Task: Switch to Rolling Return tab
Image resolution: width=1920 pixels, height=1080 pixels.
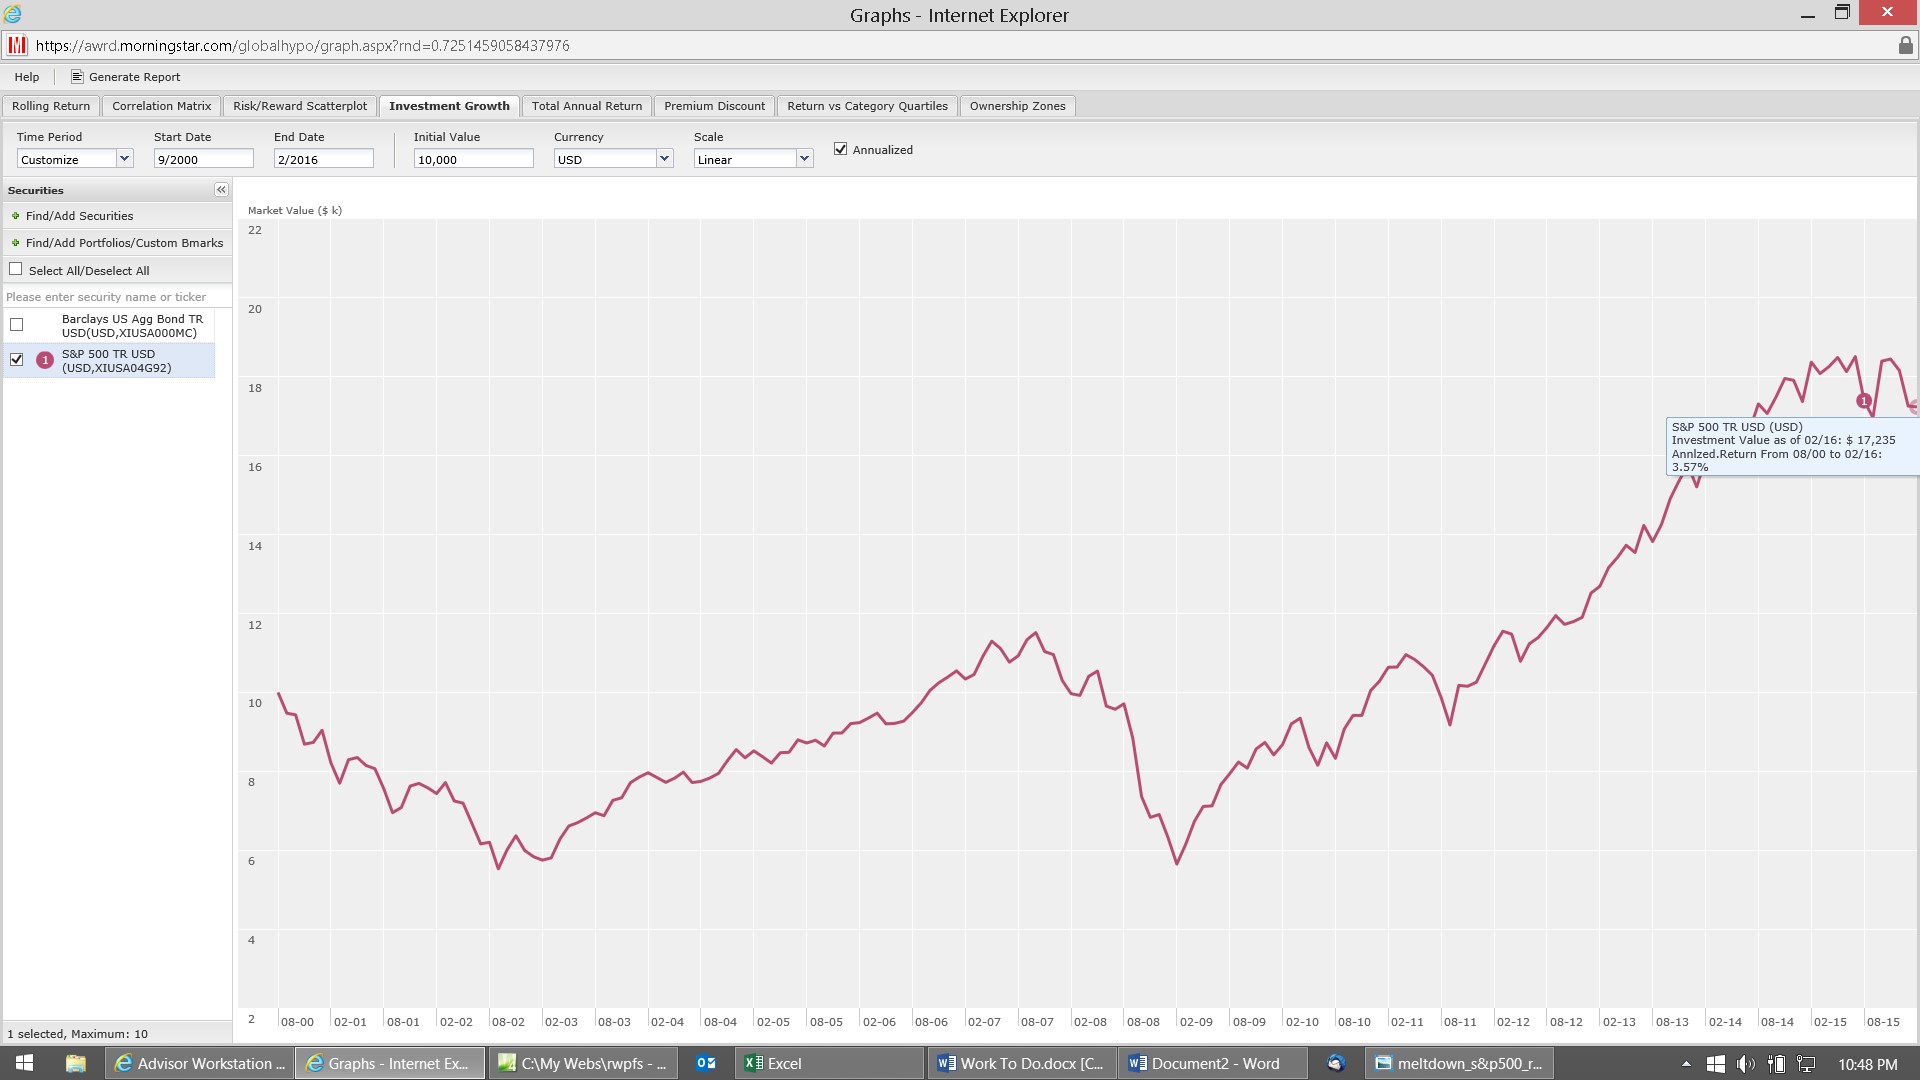Action: tap(51, 106)
